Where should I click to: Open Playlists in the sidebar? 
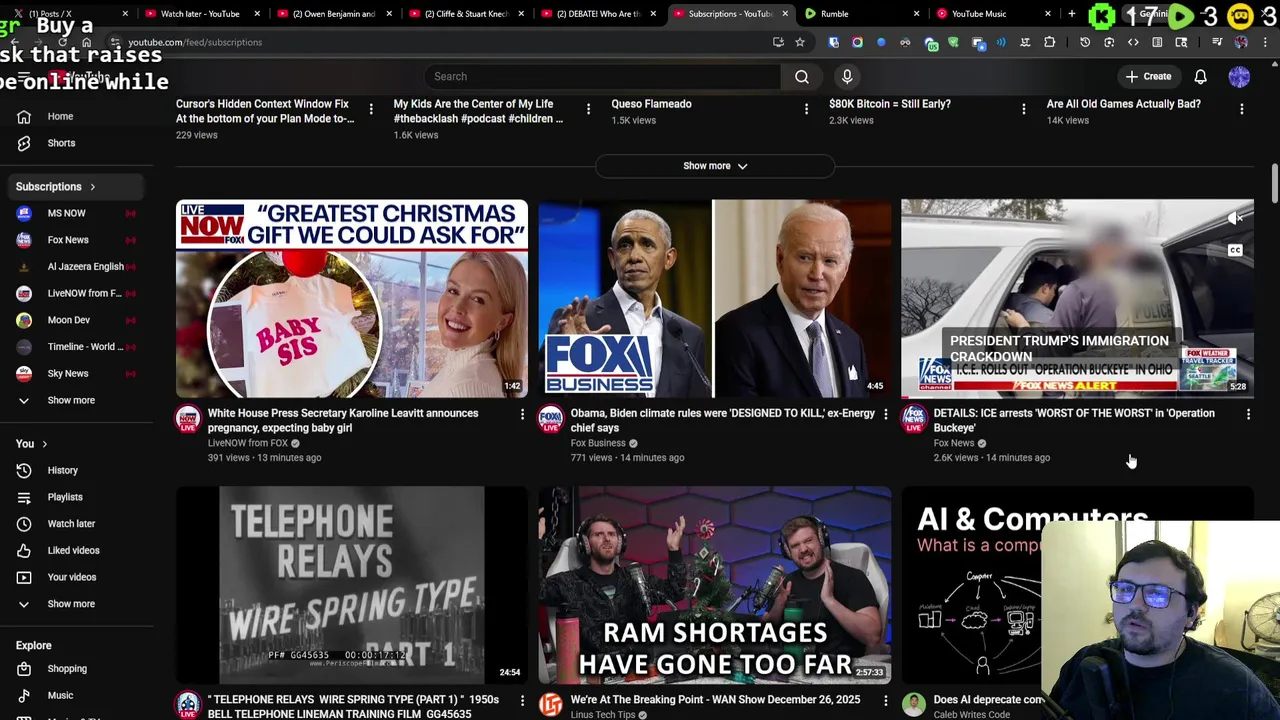pyautogui.click(x=78, y=497)
